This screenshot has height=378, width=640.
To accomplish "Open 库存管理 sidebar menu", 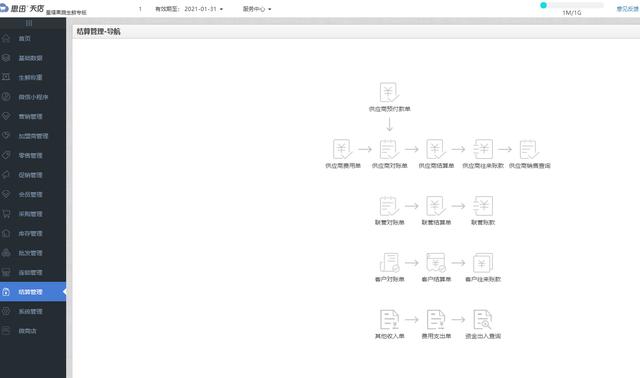I will pyautogui.click(x=33, y=233).
